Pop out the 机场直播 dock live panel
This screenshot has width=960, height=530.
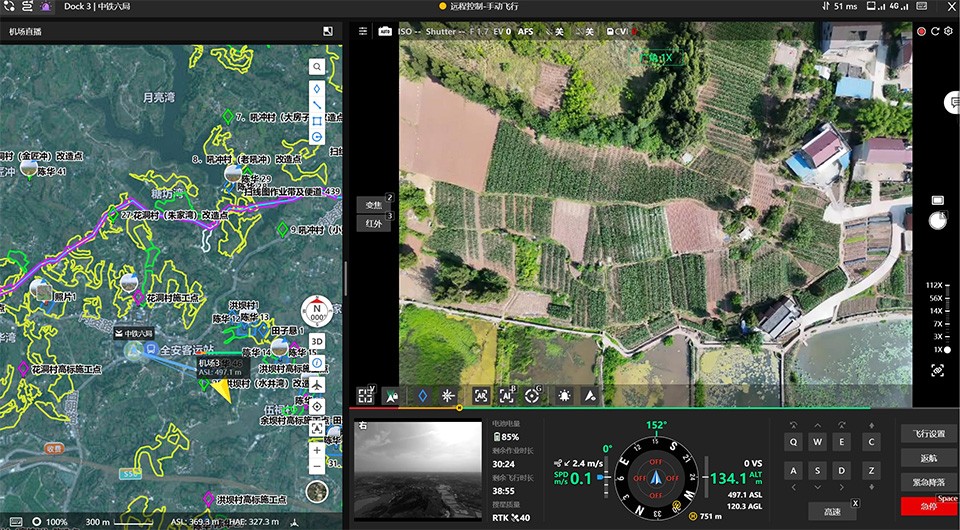click(x=328, y=31)
